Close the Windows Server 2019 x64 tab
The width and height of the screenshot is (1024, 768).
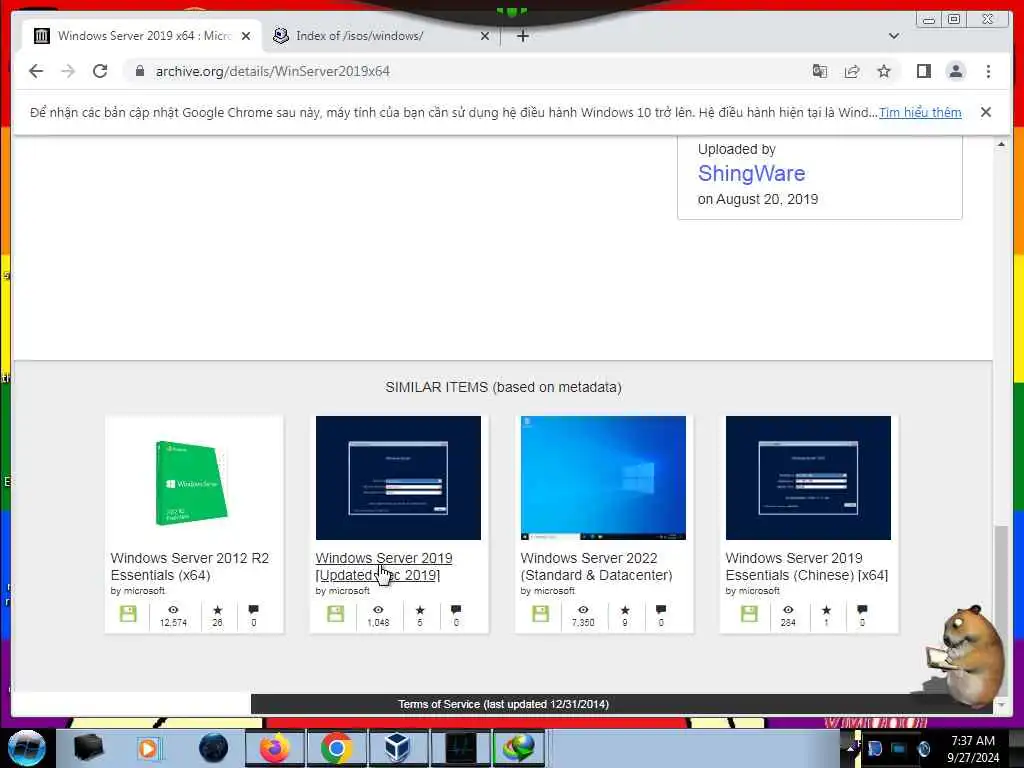(246, 36)
